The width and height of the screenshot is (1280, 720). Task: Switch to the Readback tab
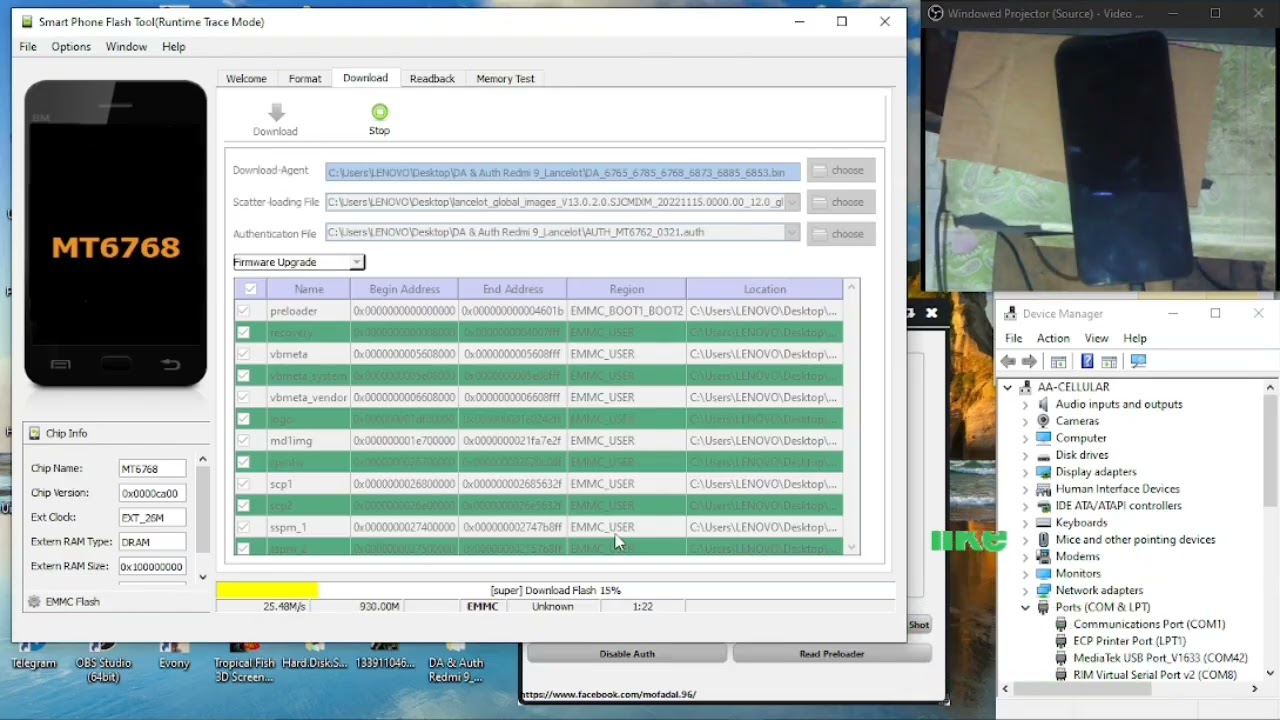click(x=432, y=79)
